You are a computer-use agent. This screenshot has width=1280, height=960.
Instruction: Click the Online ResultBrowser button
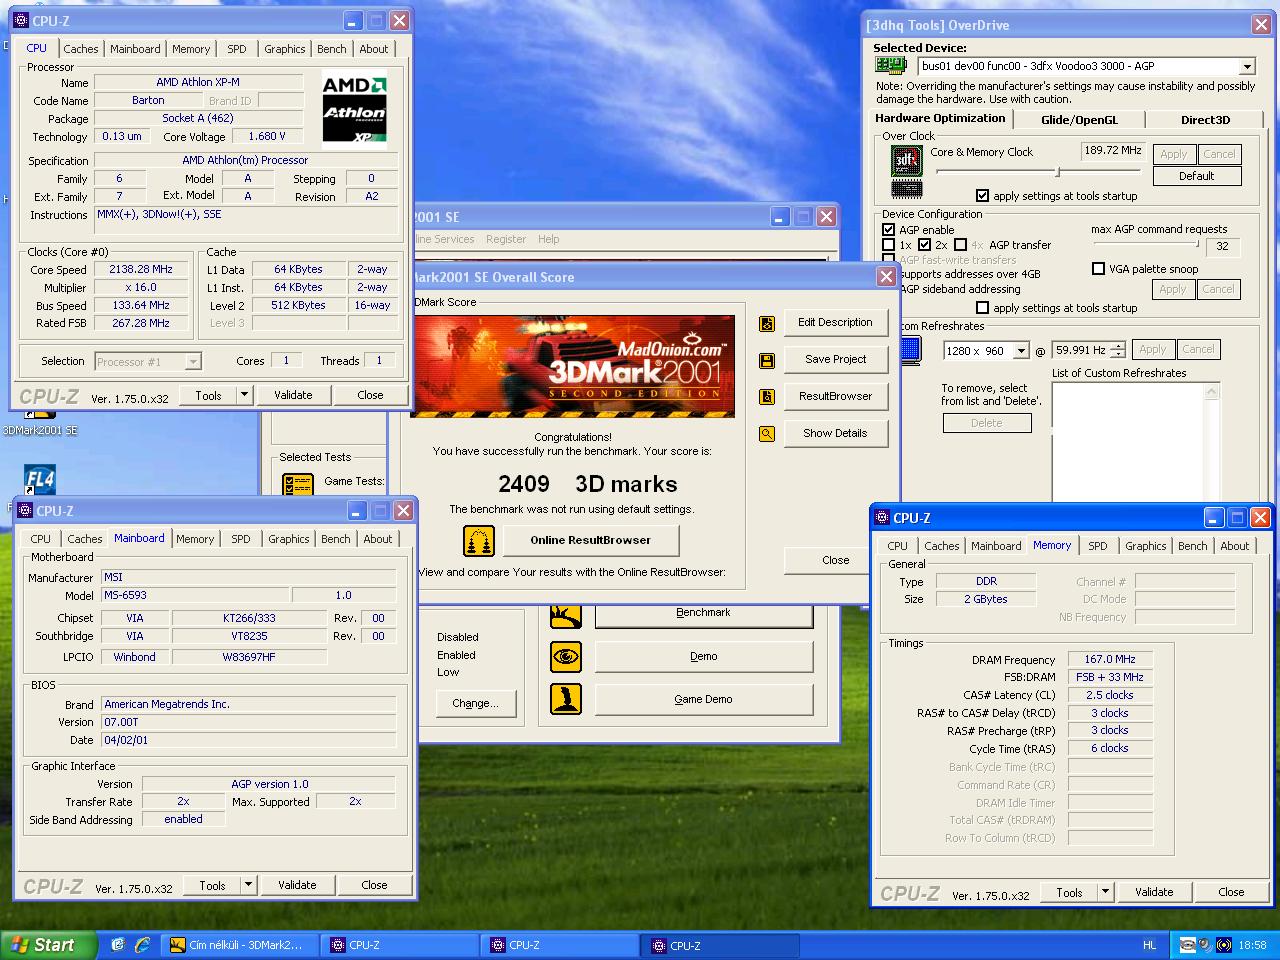(x=590, y=540)
